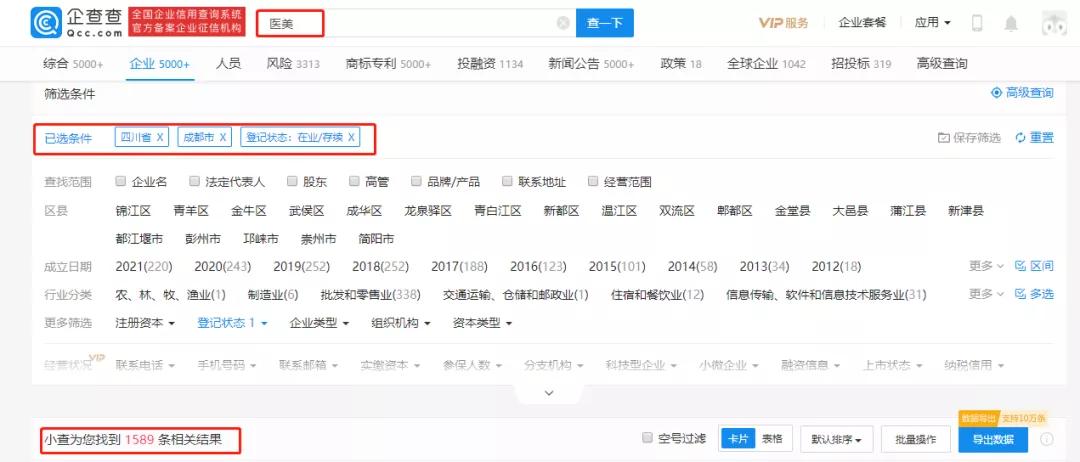Collapse the filter panel with the chevron
This screenshot has height=462, width=1080.
pos(549,393)
